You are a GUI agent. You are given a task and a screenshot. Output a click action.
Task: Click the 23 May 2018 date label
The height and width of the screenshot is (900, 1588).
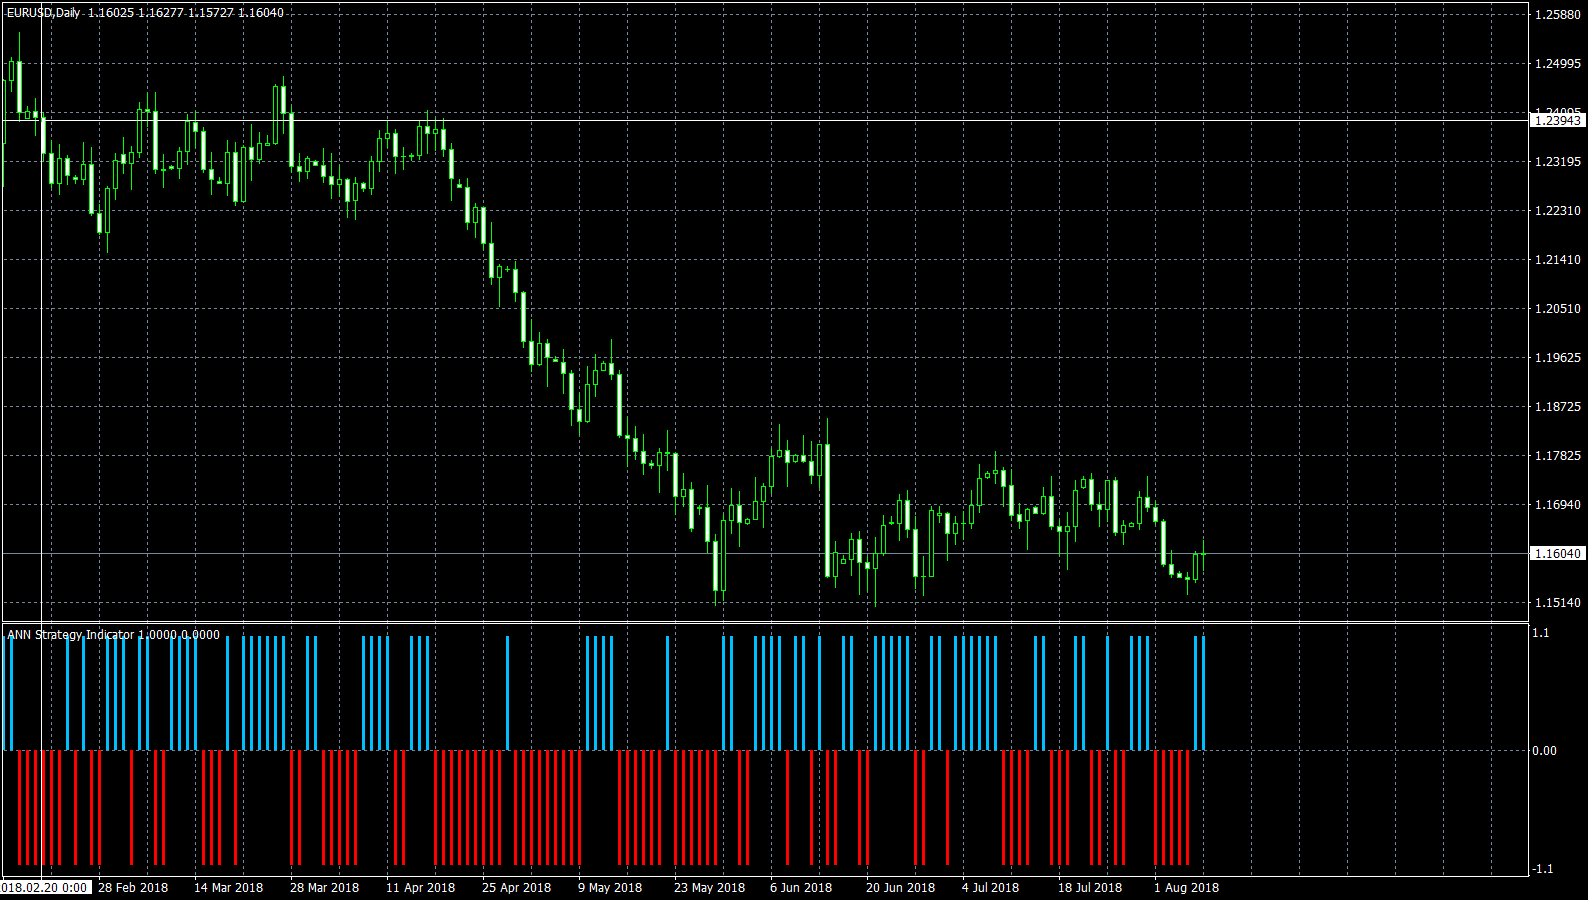click(709, 888)
